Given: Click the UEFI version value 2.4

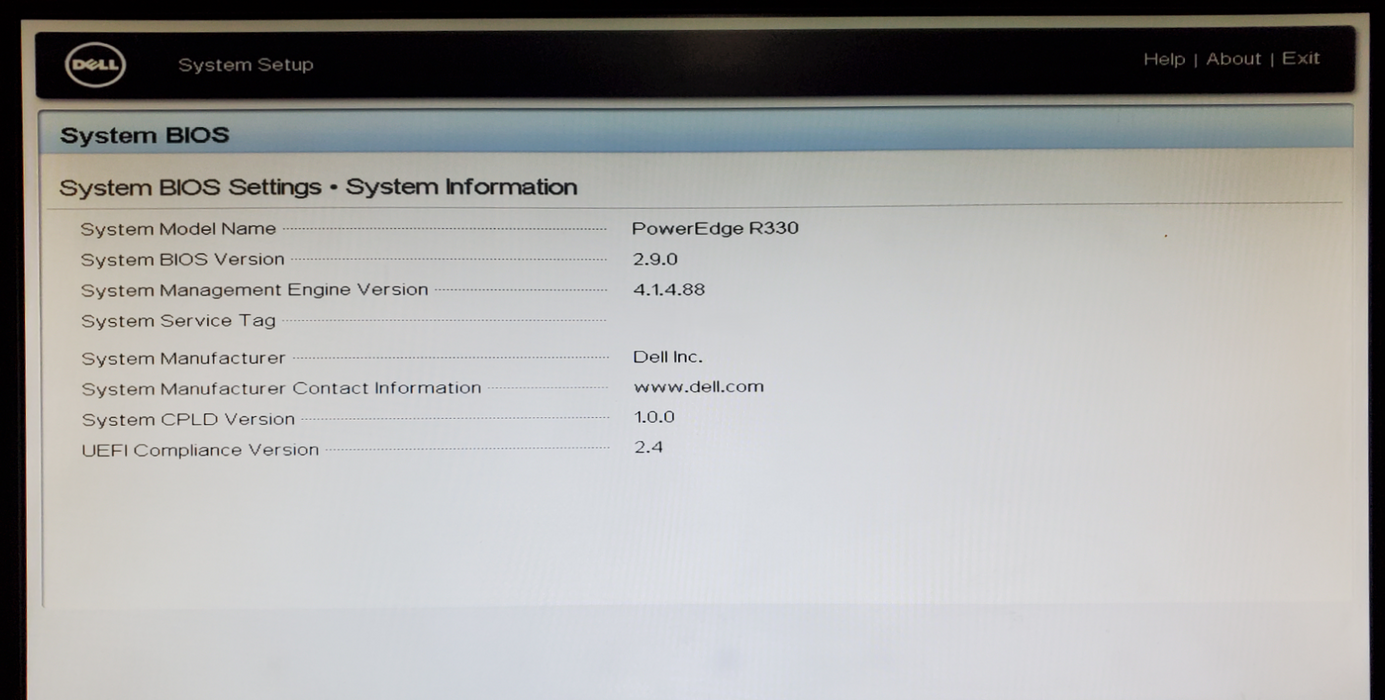Looking at the screenshot, I should 649,447.
